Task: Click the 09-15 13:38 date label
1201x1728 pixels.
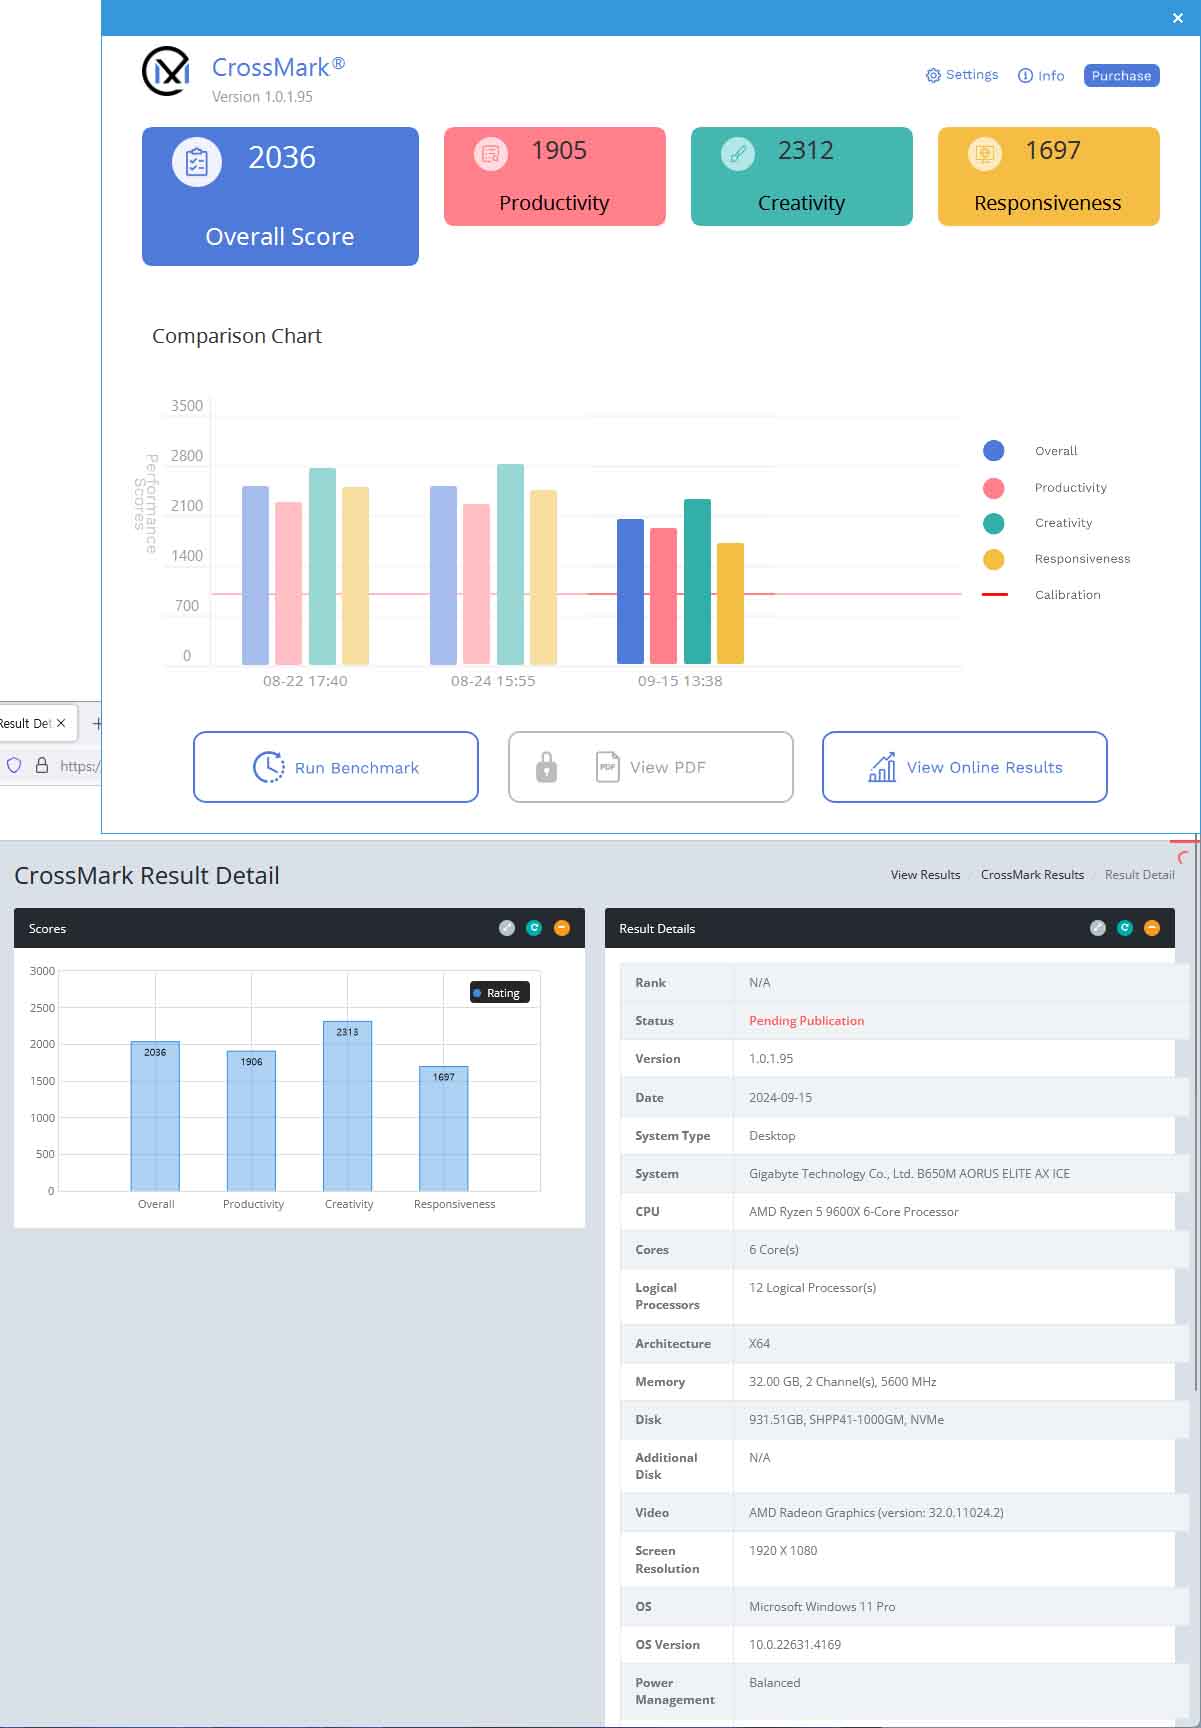Action: coord(680,681)
